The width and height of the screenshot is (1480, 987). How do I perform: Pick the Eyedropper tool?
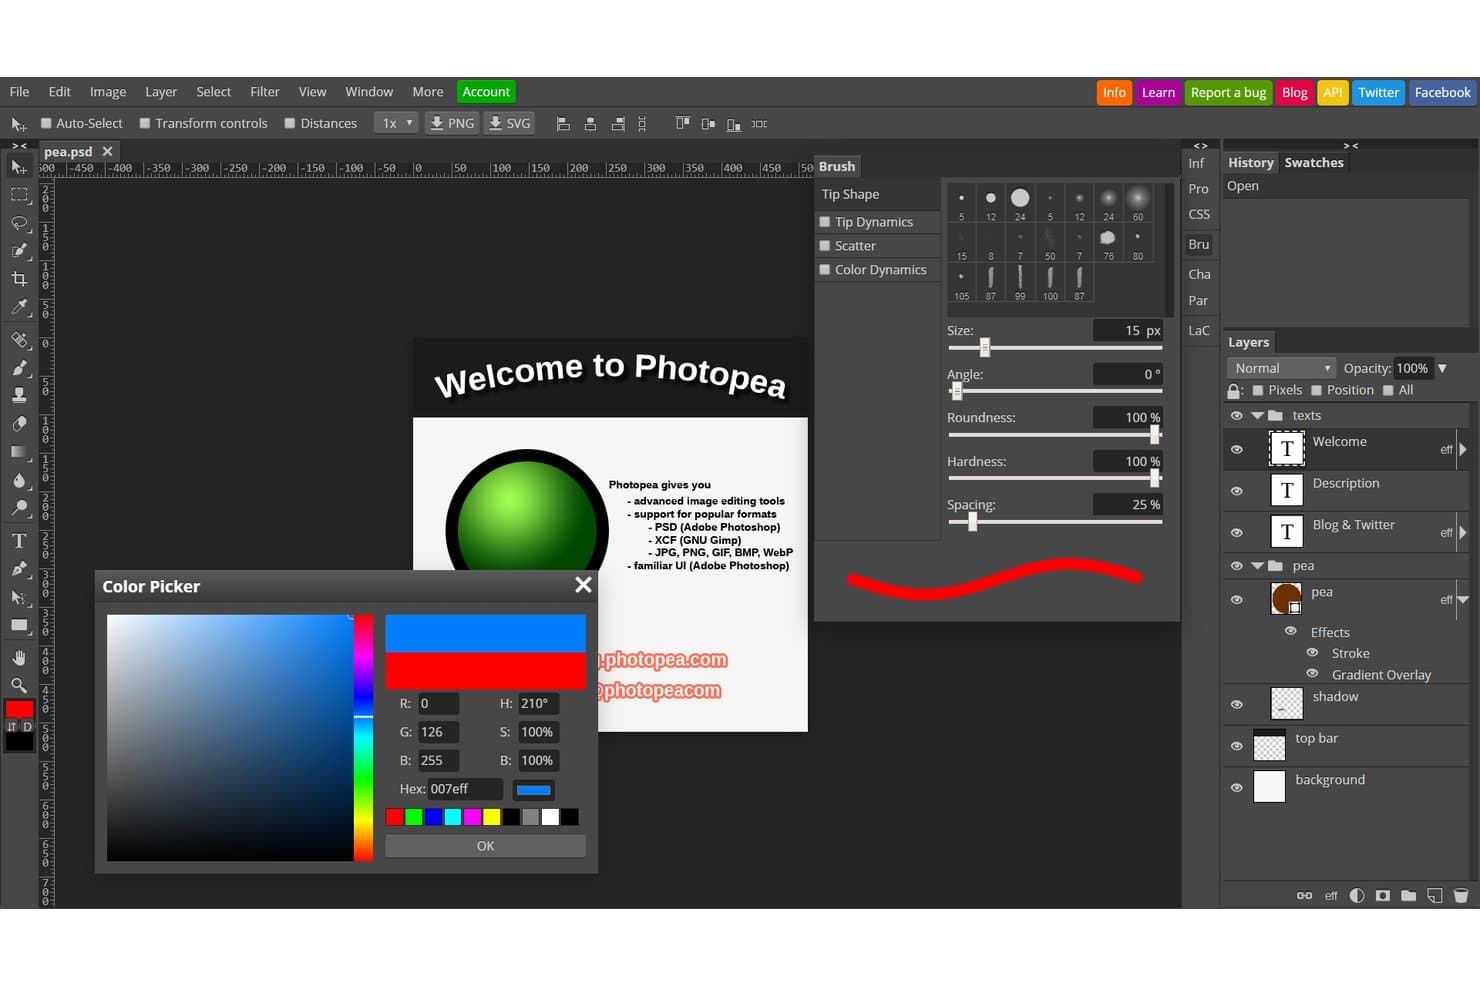[x=19, y=307]
